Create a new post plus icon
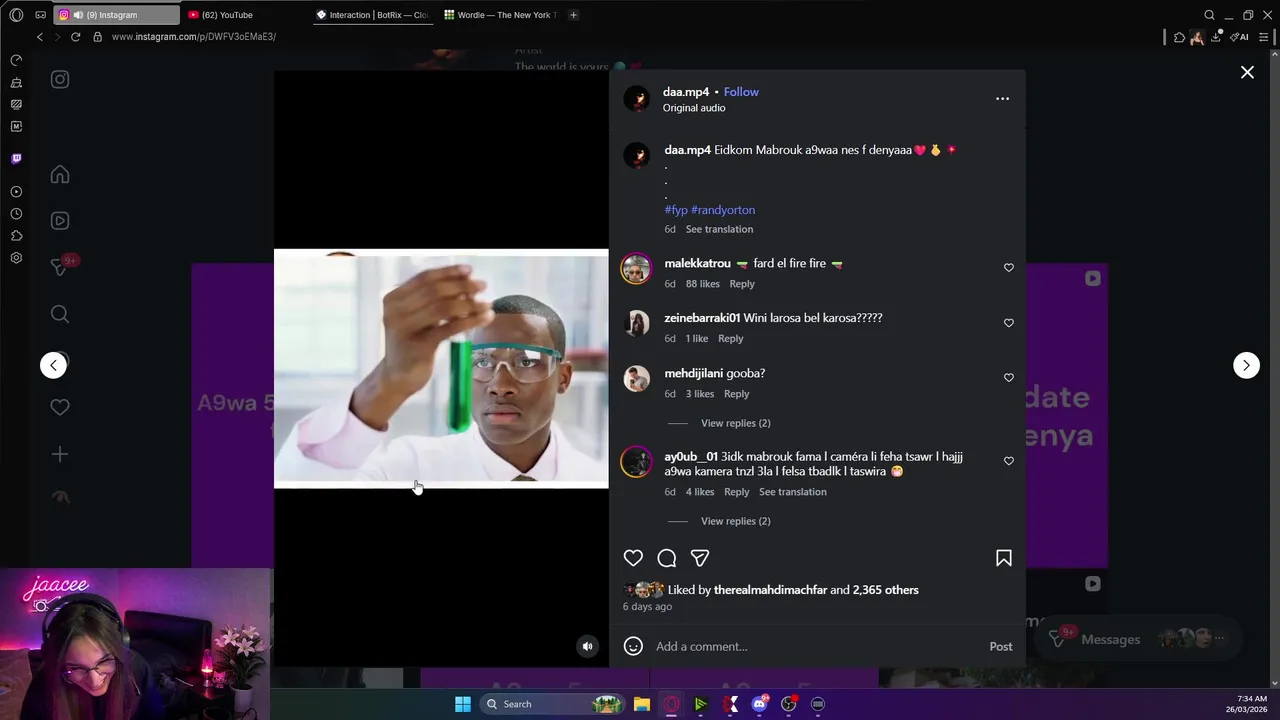The width and height of the screenshot is (1280, 720). [60, 454]
